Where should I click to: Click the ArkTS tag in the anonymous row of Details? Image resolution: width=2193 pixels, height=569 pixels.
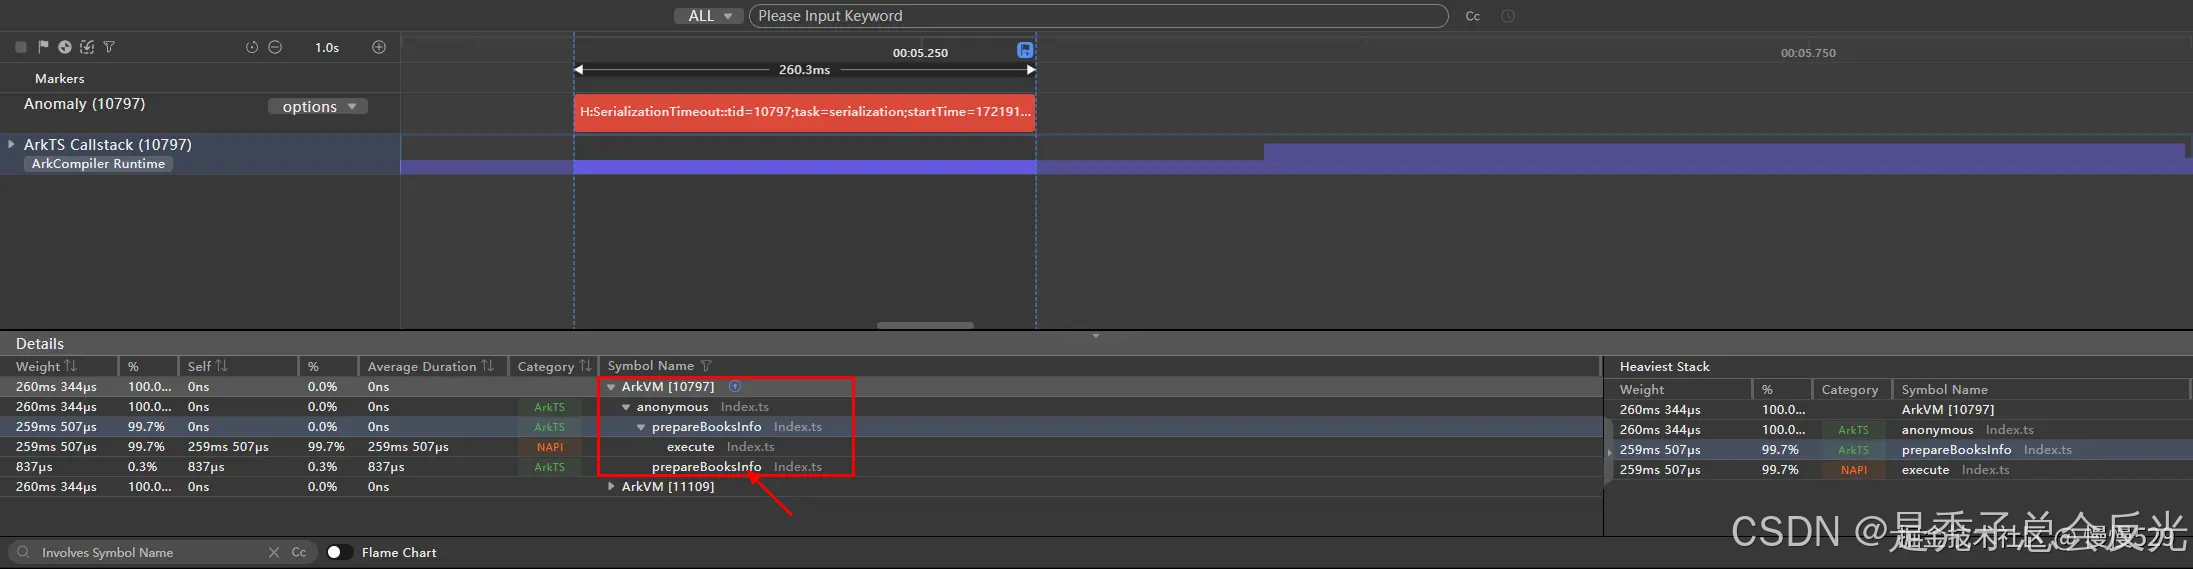tap(550, 407)
